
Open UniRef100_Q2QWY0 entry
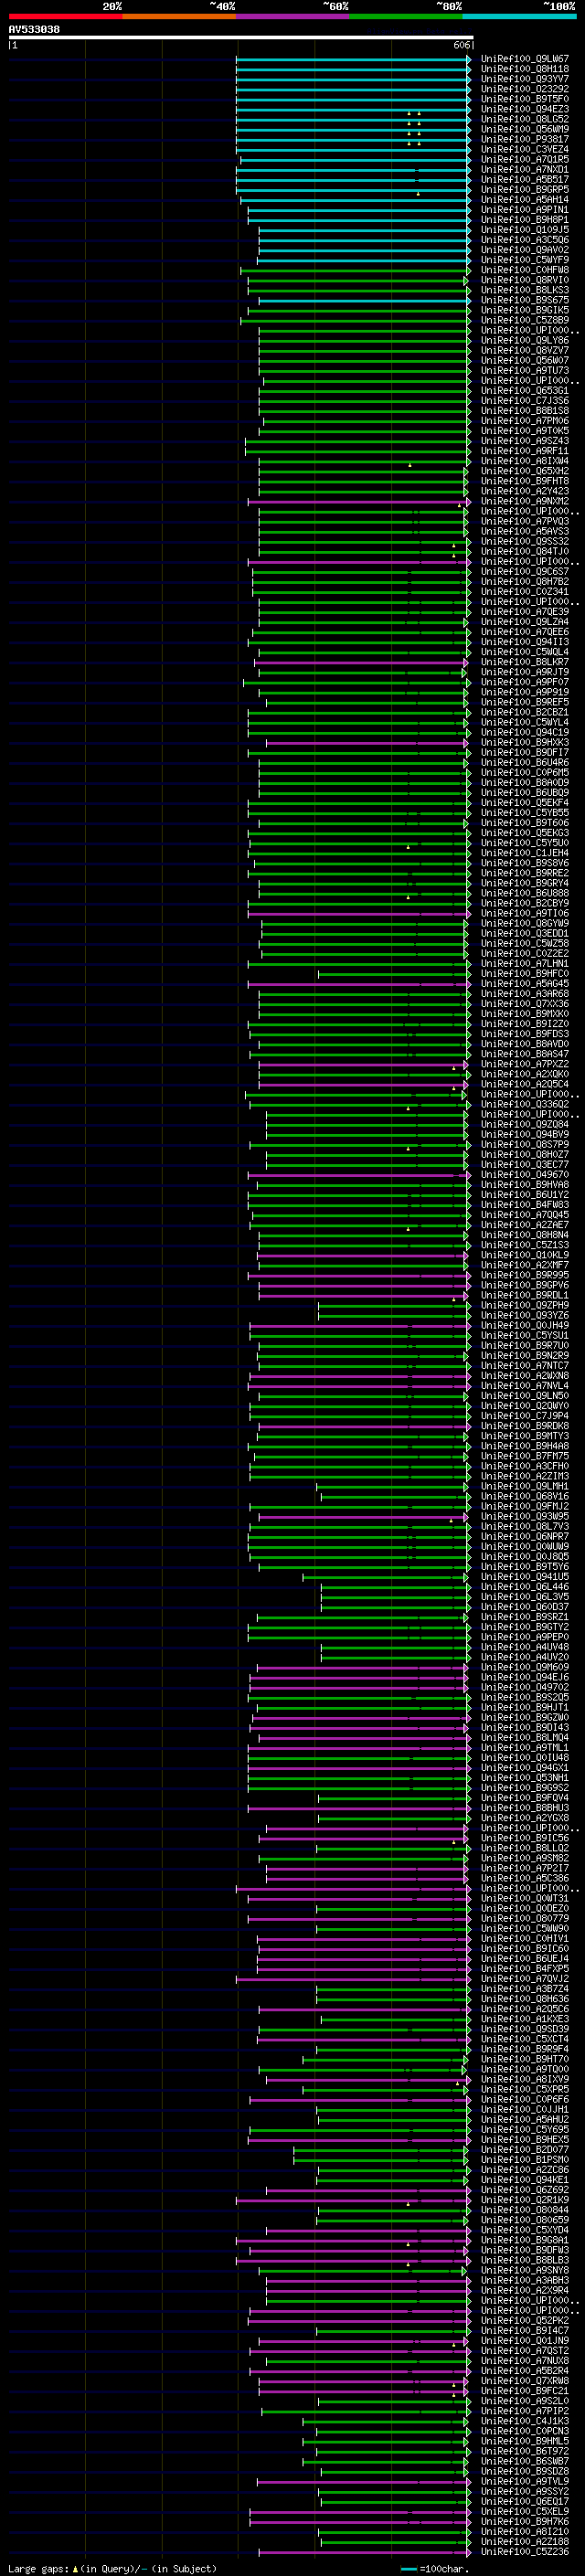[x=525, y=1405]
